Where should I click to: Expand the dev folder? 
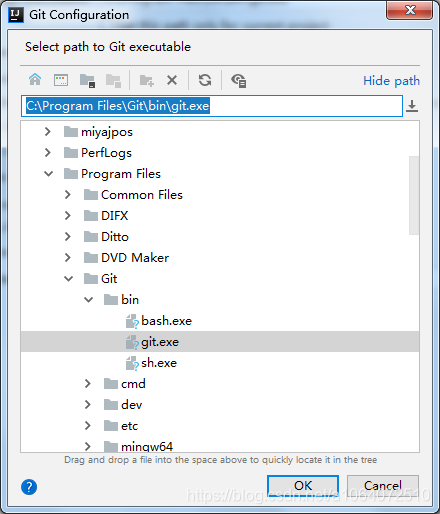88,405
